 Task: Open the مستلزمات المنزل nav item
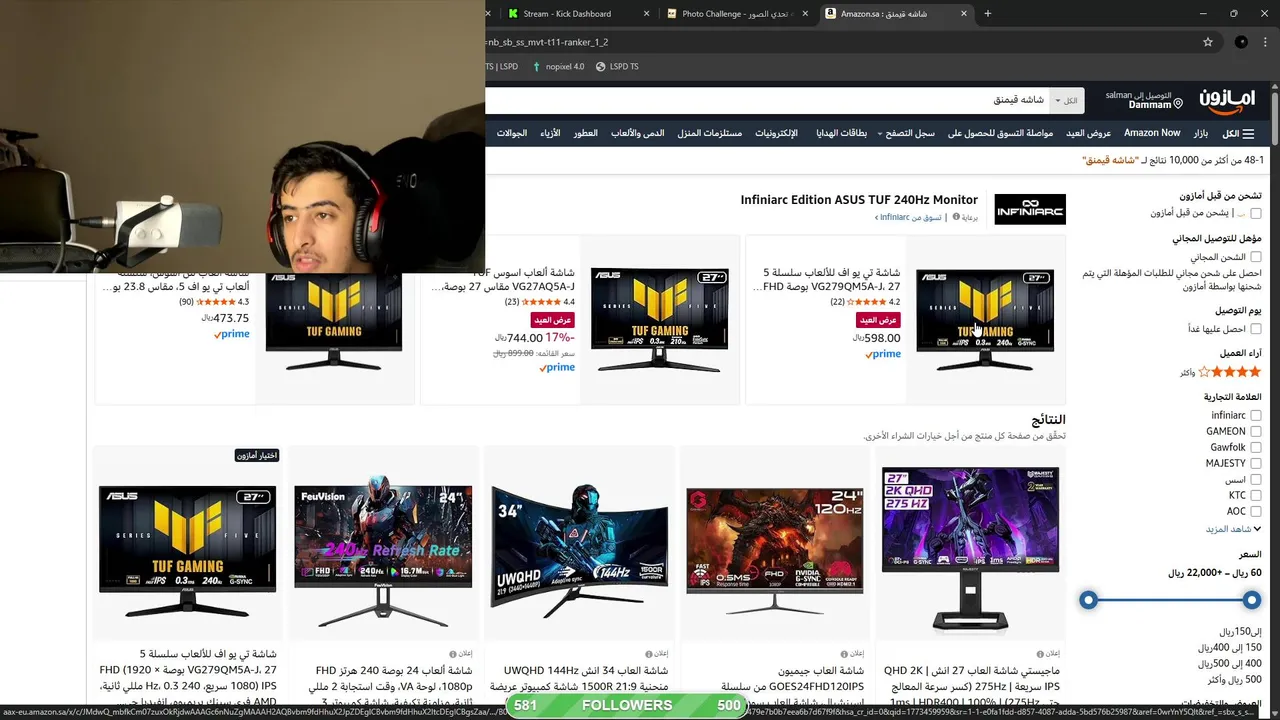[x=709, y=133]
